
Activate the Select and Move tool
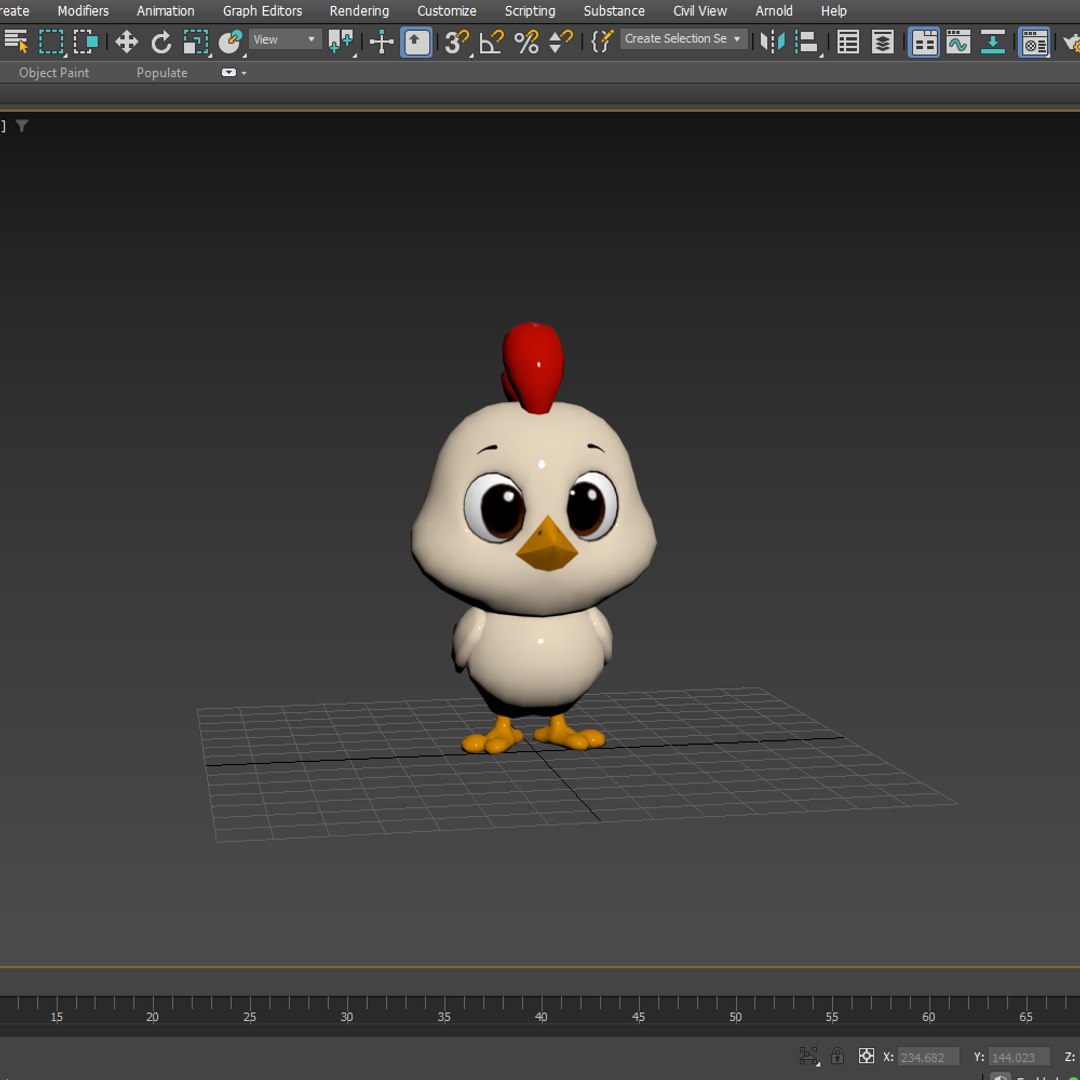click(126, 41)
